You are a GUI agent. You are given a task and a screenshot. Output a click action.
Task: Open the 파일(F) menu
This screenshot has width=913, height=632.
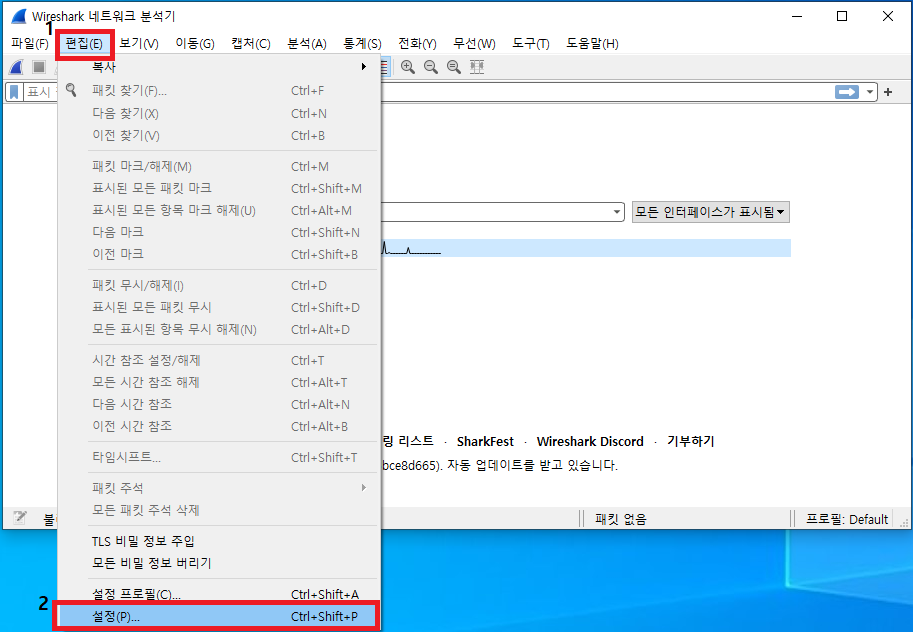pos(30,44)
